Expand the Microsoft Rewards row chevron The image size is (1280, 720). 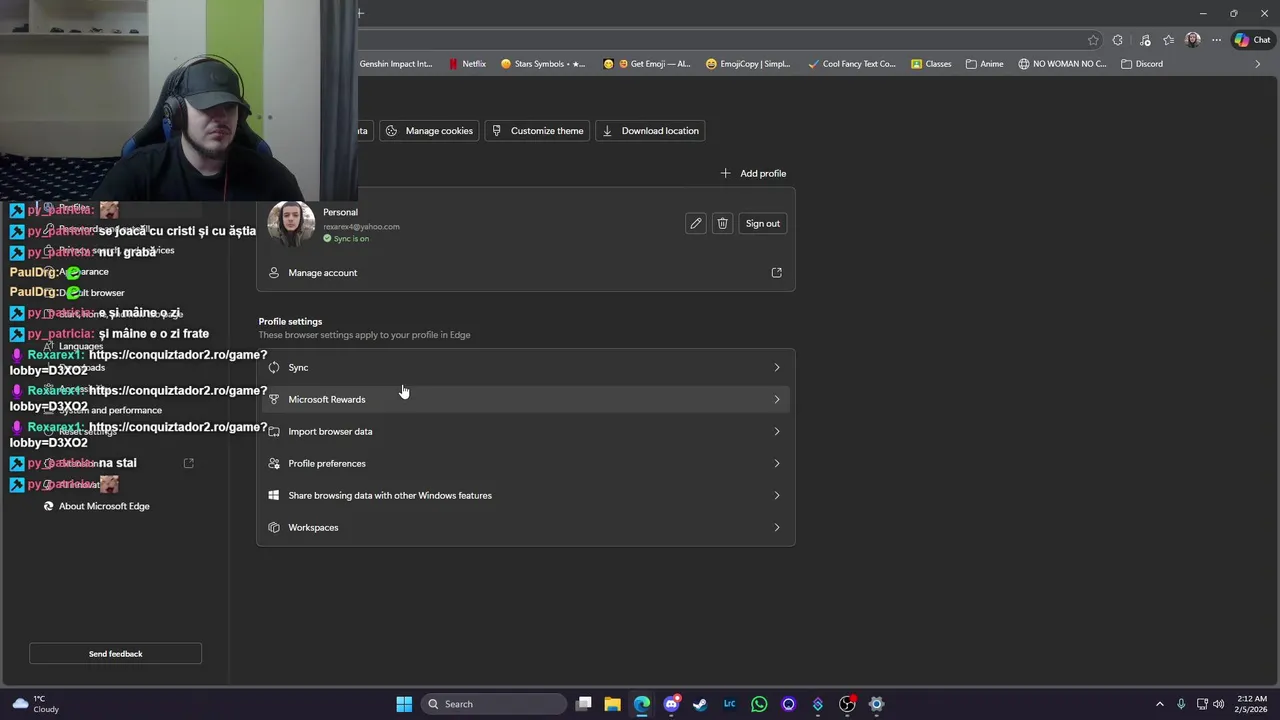tap(777, 399)
